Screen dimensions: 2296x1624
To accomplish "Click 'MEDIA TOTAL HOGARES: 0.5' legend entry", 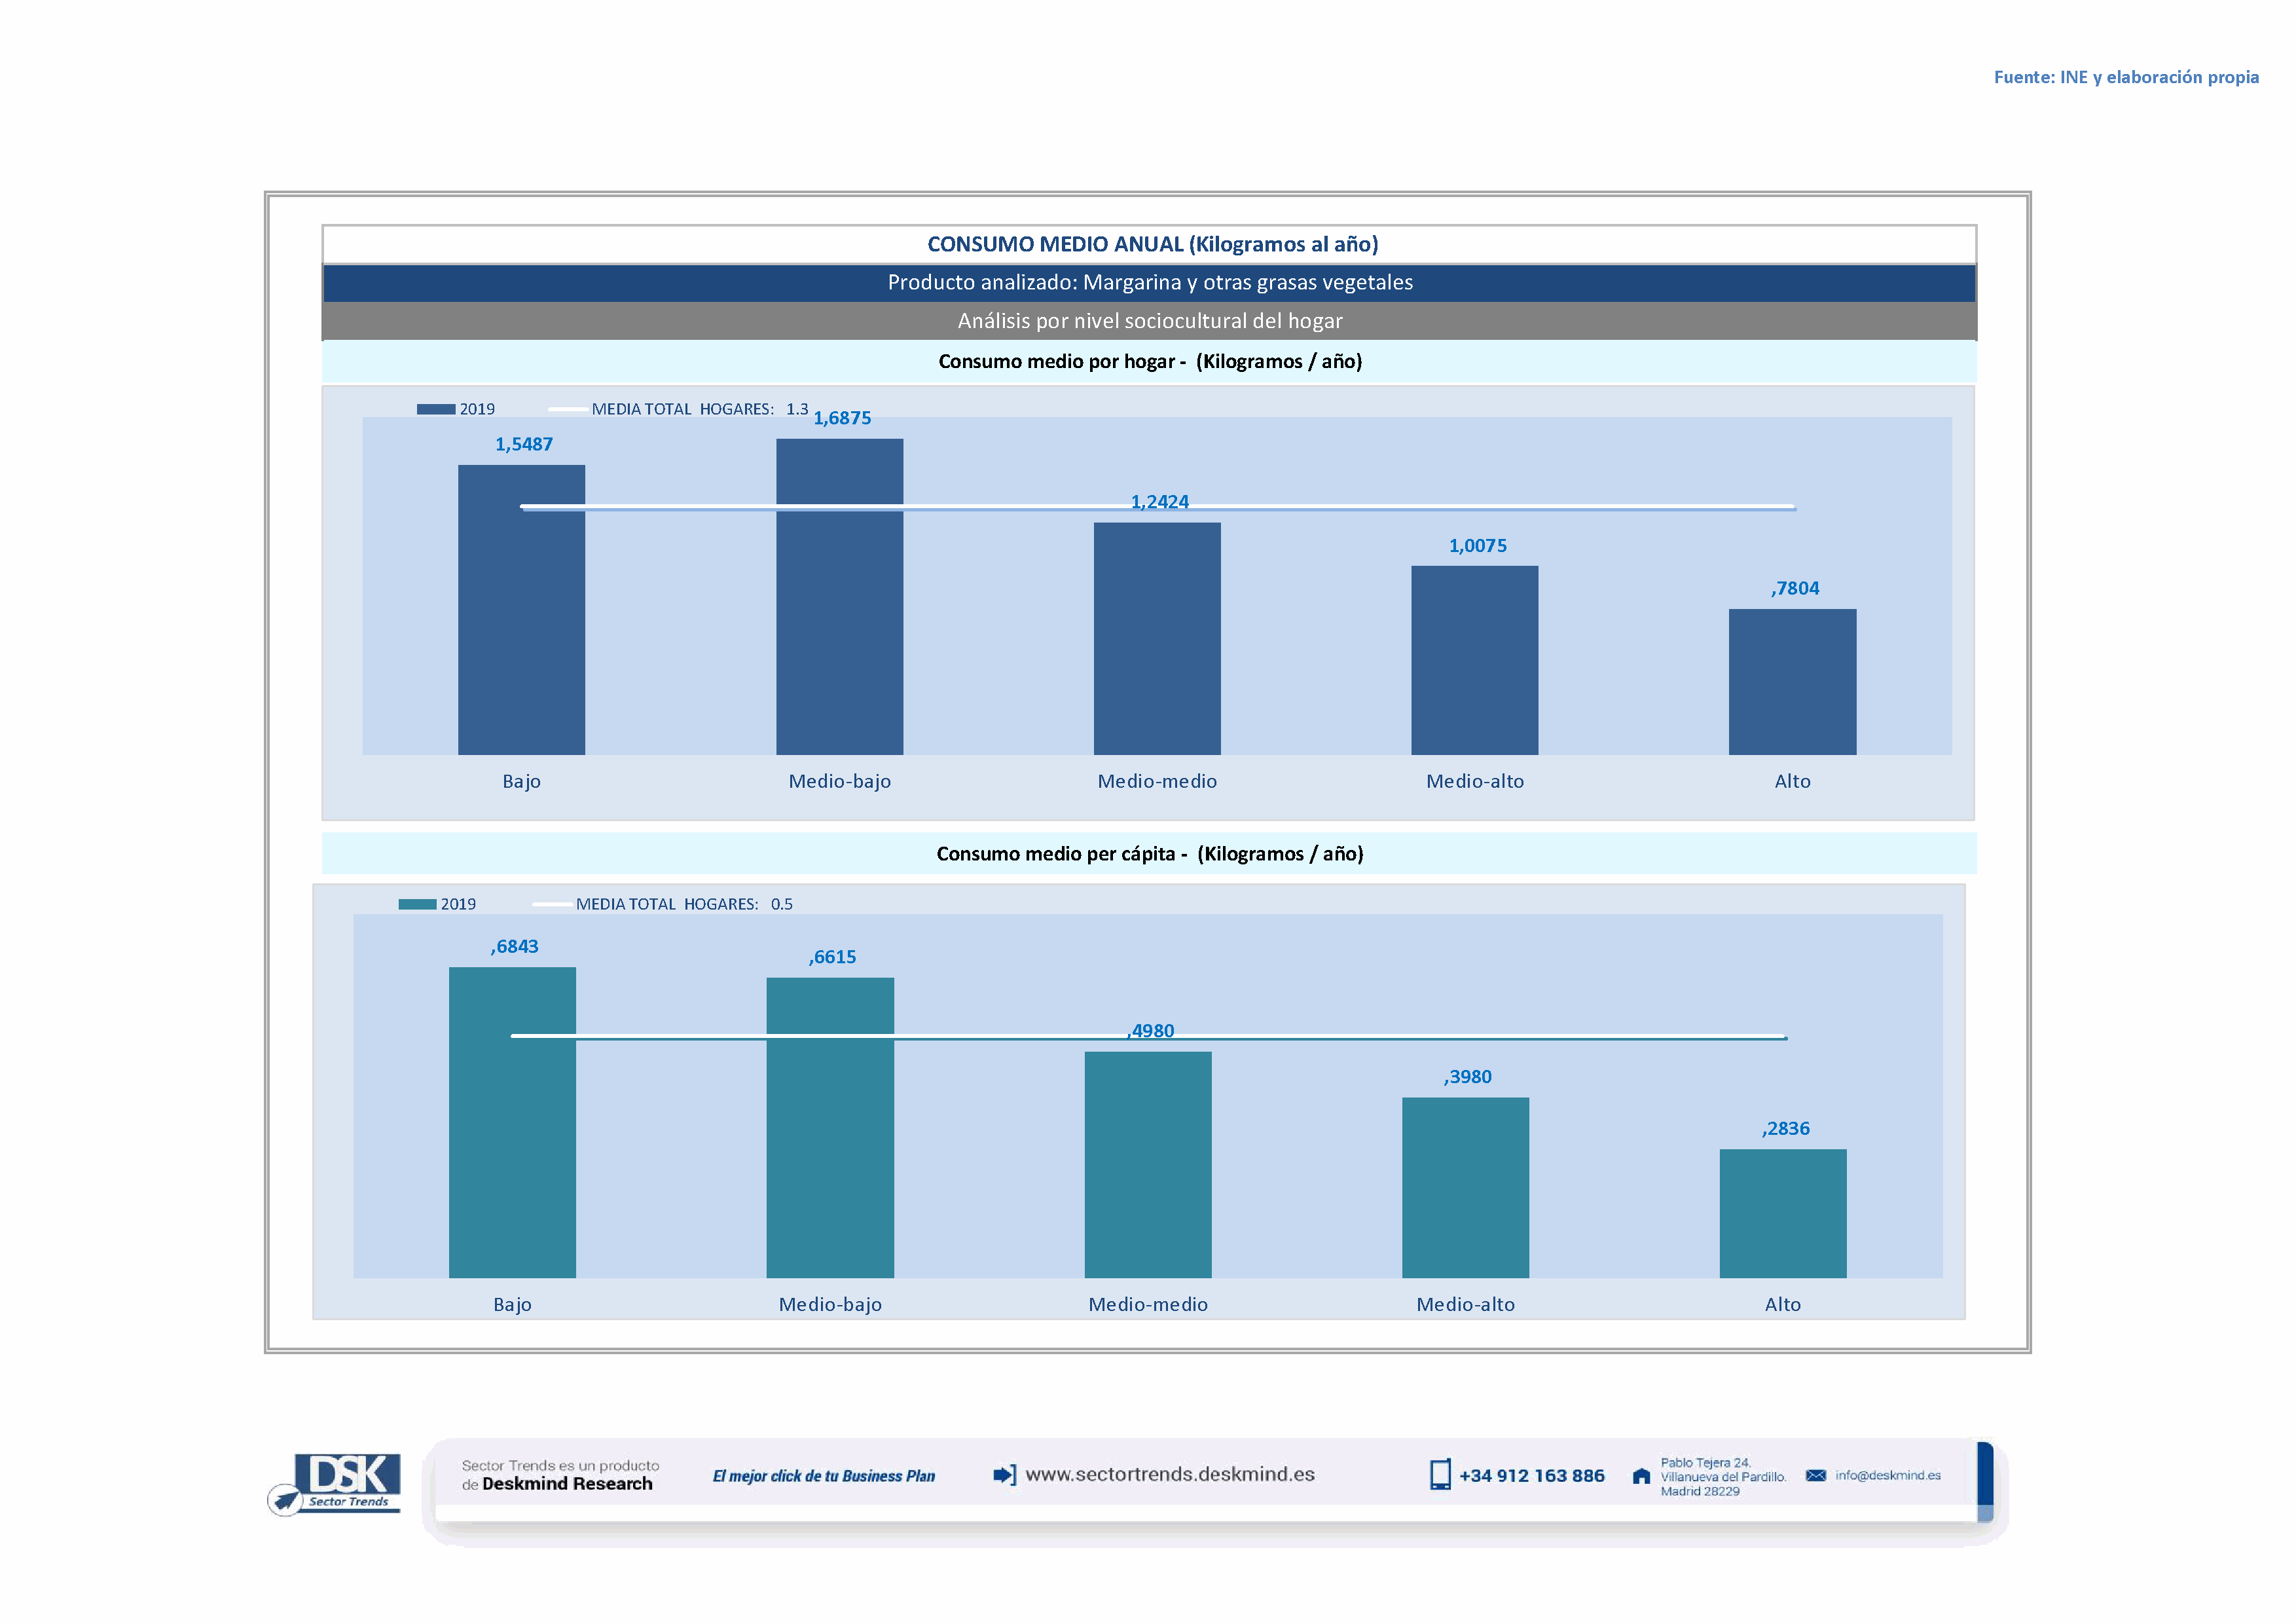I will coord(684,904).
